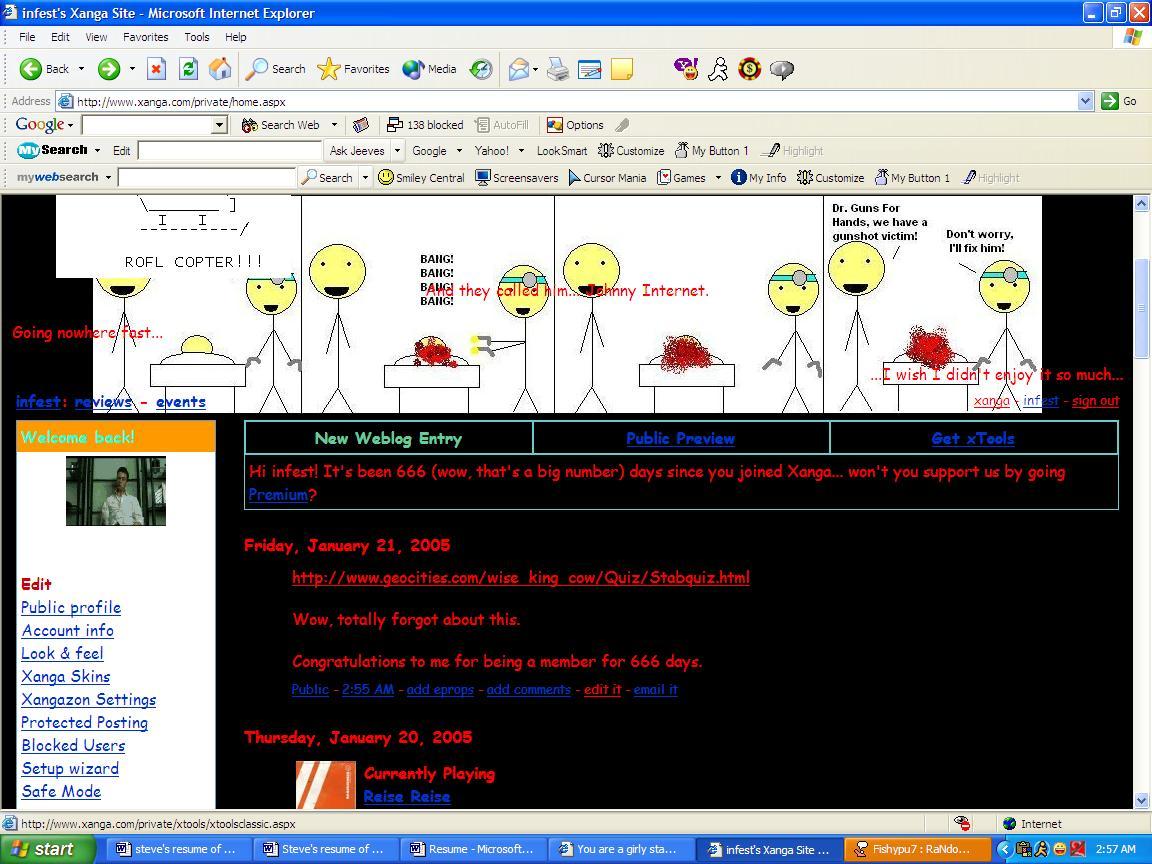
Task: Open the File menu
Action: click(x=27, y=37)
